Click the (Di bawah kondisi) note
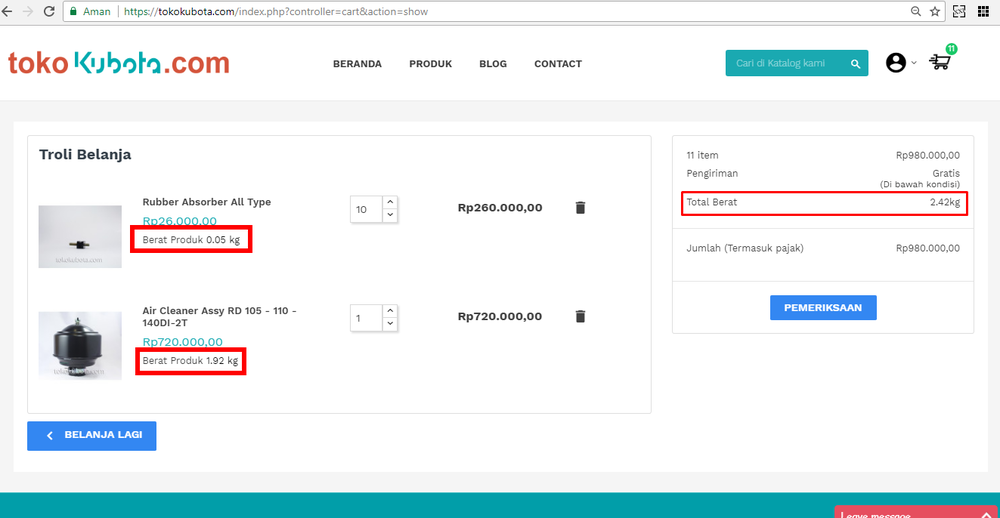Screen dimensions: 1000x518 coord(920,184)
